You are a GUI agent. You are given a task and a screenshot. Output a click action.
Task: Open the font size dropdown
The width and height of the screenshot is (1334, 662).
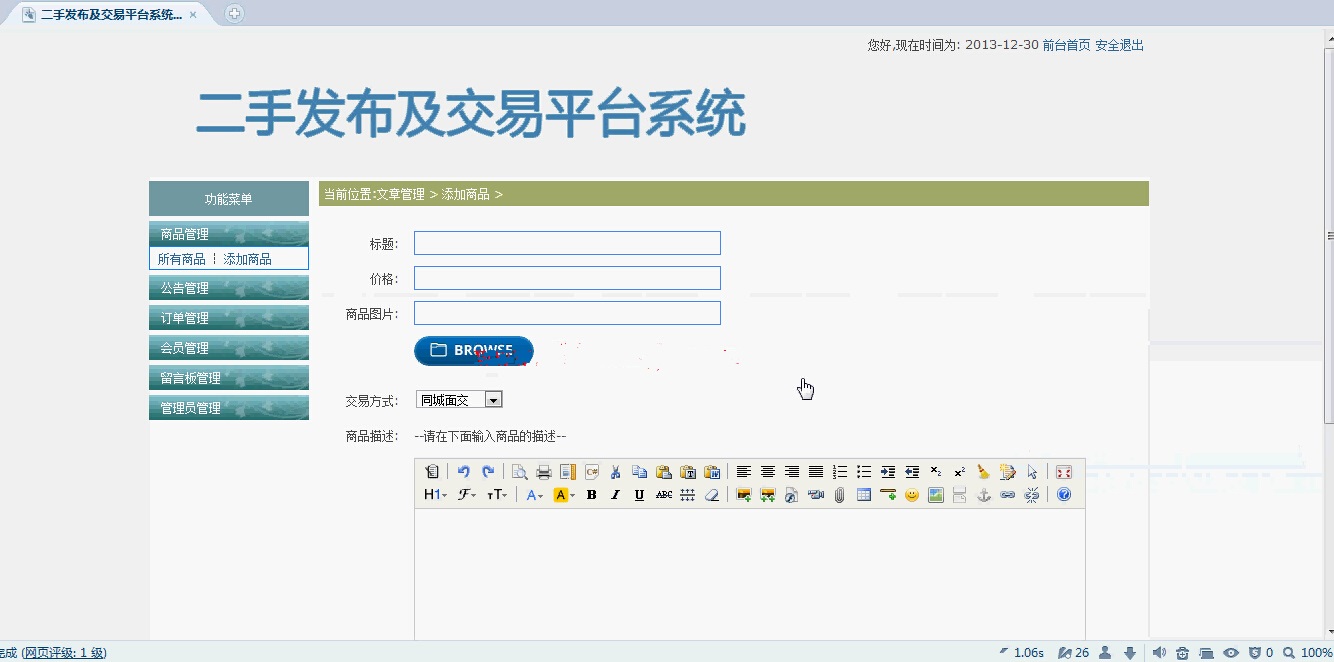click(497, 495)
